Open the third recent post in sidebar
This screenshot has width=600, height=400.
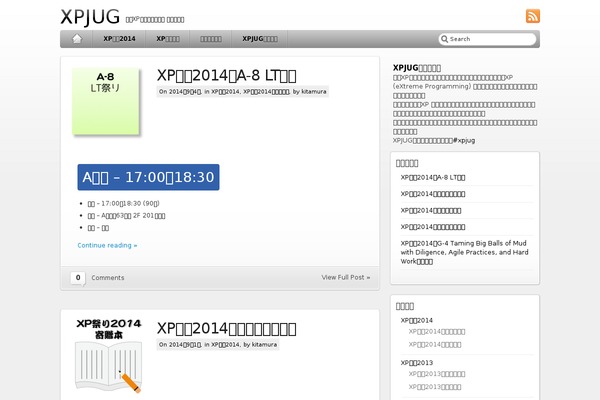click(x=431, y=211)
